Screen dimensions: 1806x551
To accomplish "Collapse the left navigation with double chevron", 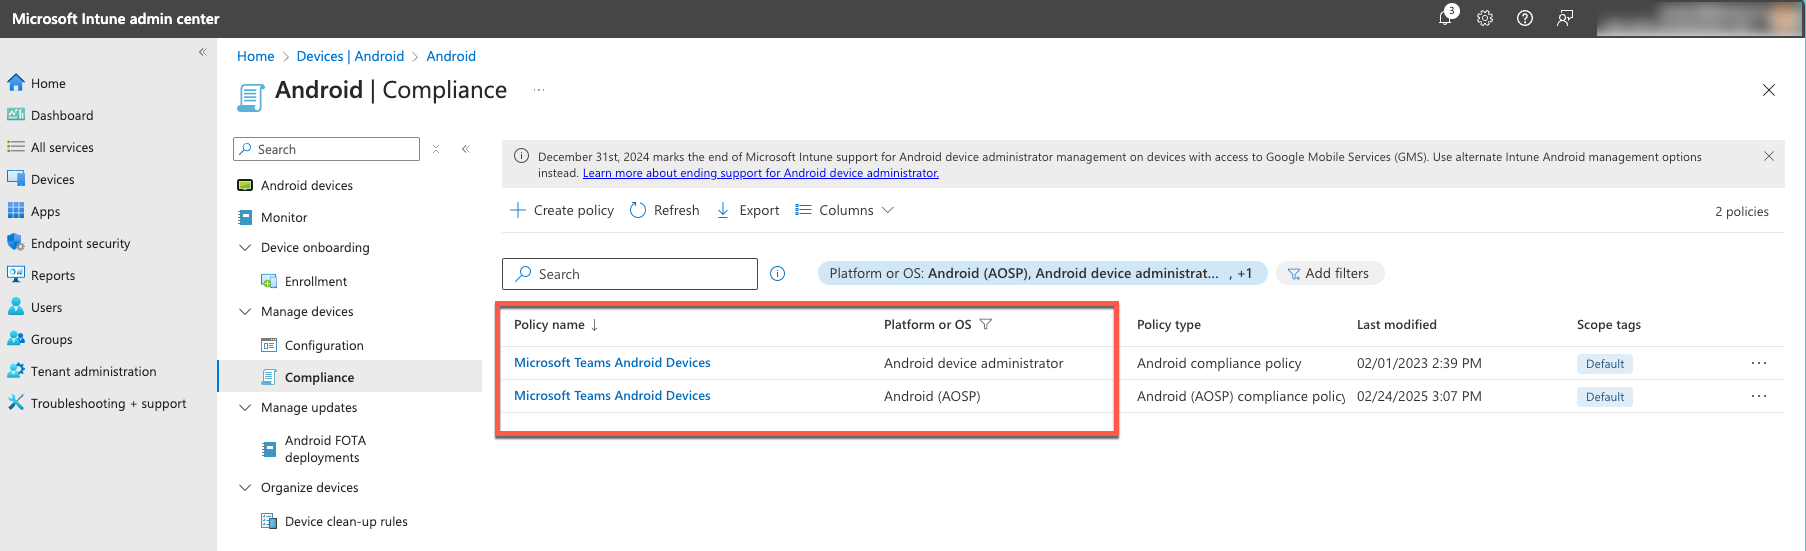I will [202, 52].
